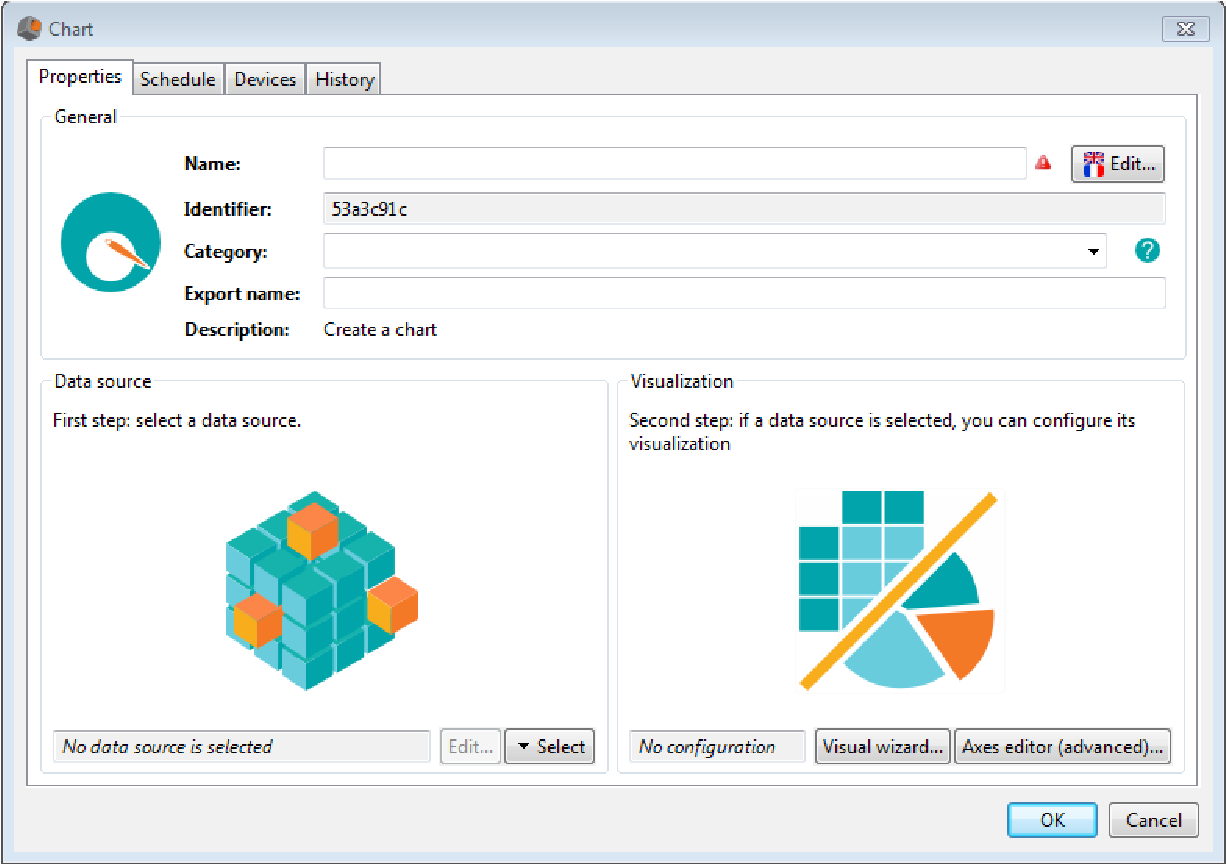Switch to the Devices tab
1226x864 pixels.
click(x=265, y=80)
